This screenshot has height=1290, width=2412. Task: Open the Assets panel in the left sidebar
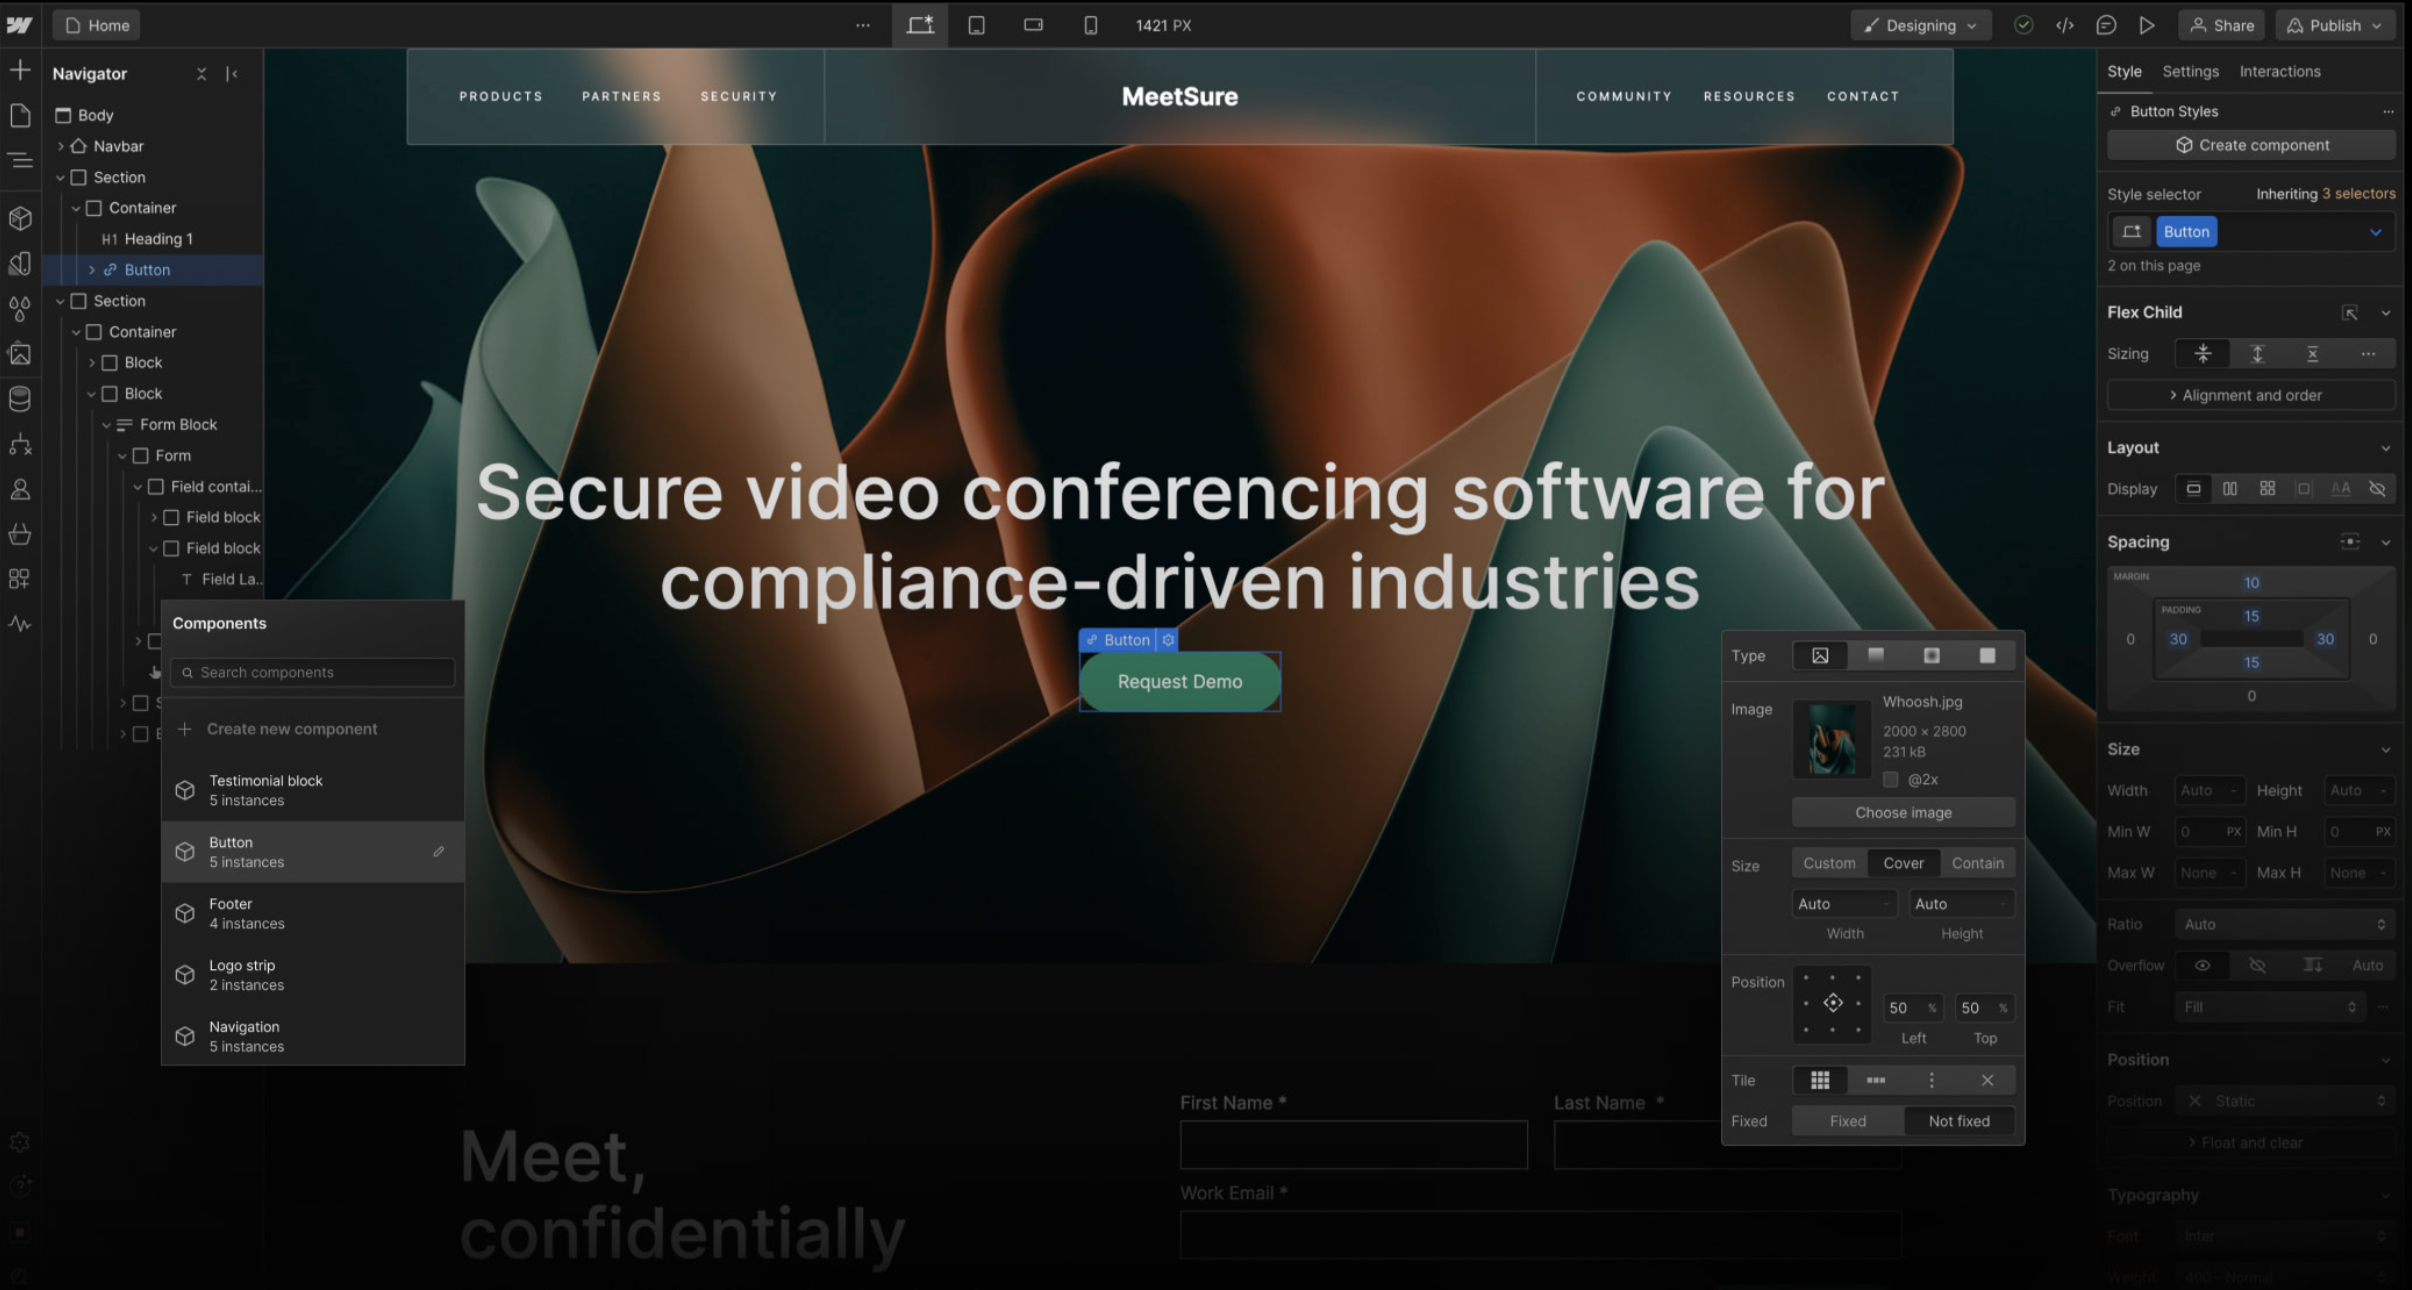pyautogui.click(x=20, y=353)
